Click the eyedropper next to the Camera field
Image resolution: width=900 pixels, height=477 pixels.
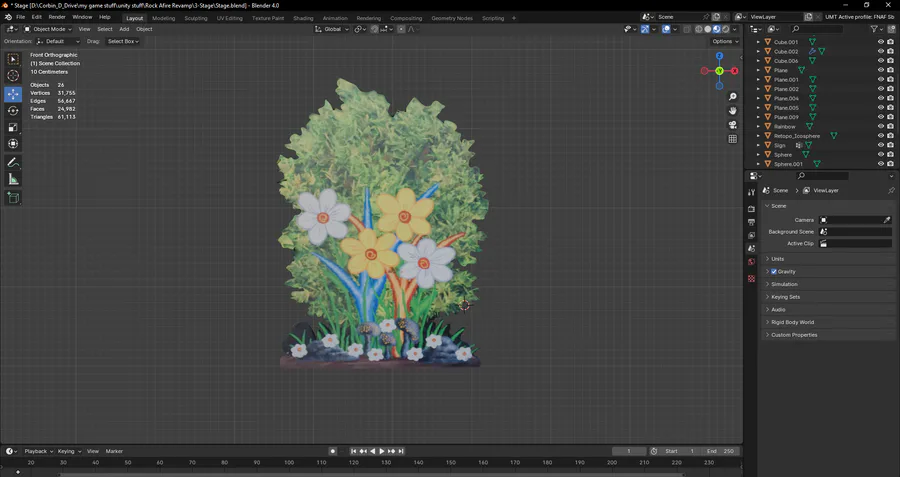pyautogui.click(x=886, y=219)
